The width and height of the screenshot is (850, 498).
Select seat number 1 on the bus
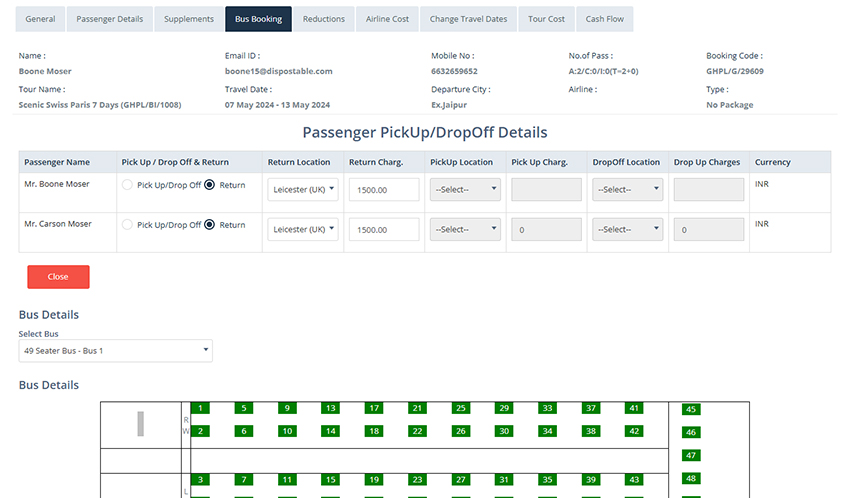(201, 408)
